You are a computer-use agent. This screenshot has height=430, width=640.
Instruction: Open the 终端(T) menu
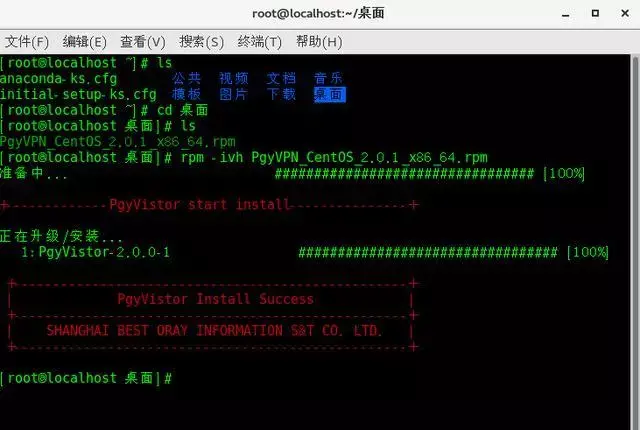260,42
